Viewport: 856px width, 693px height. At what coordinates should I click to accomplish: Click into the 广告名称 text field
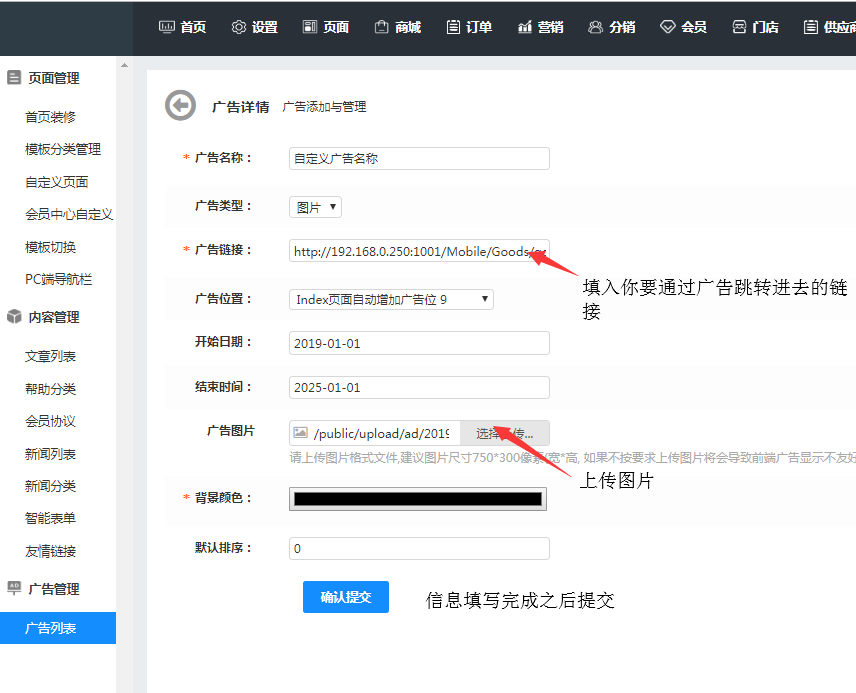click(419, 158)
